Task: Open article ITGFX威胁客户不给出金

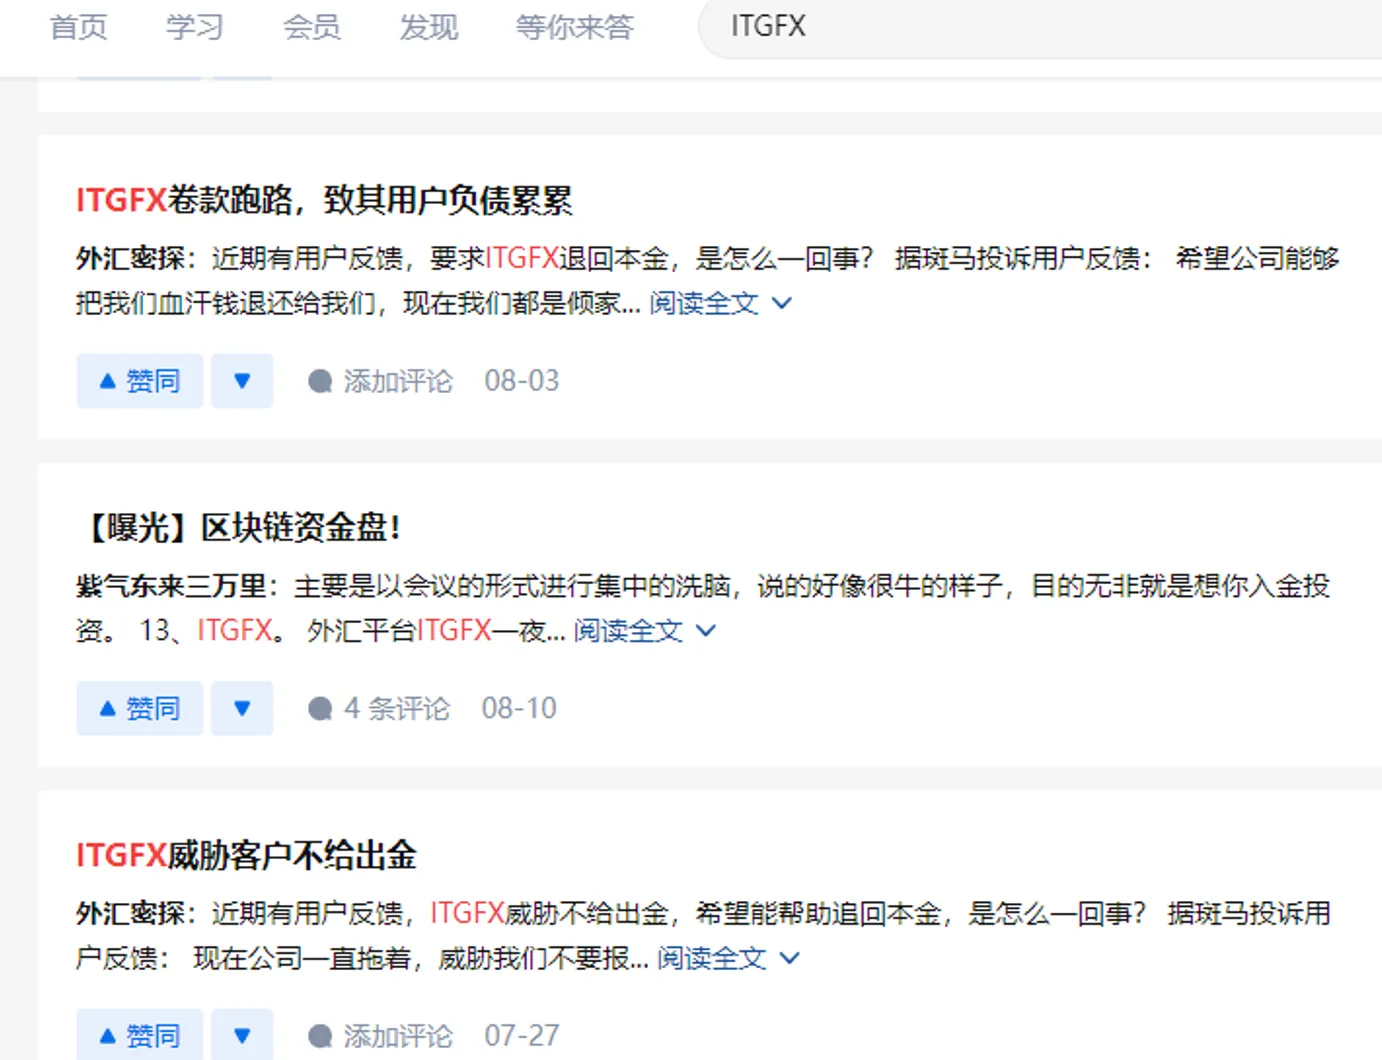Action: coord(246,855)
